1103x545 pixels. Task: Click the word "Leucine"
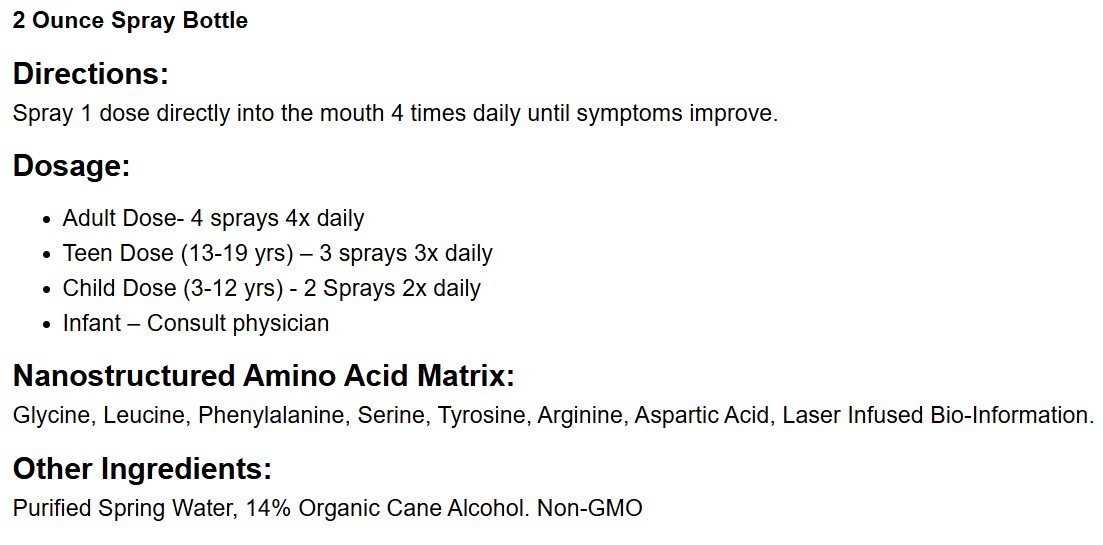[143, 415]
